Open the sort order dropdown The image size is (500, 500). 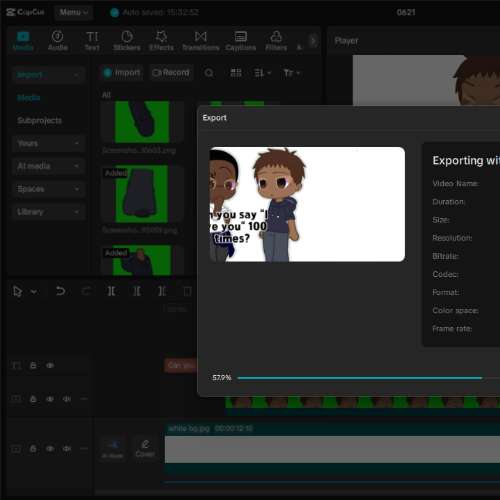(x=262, y=73)
